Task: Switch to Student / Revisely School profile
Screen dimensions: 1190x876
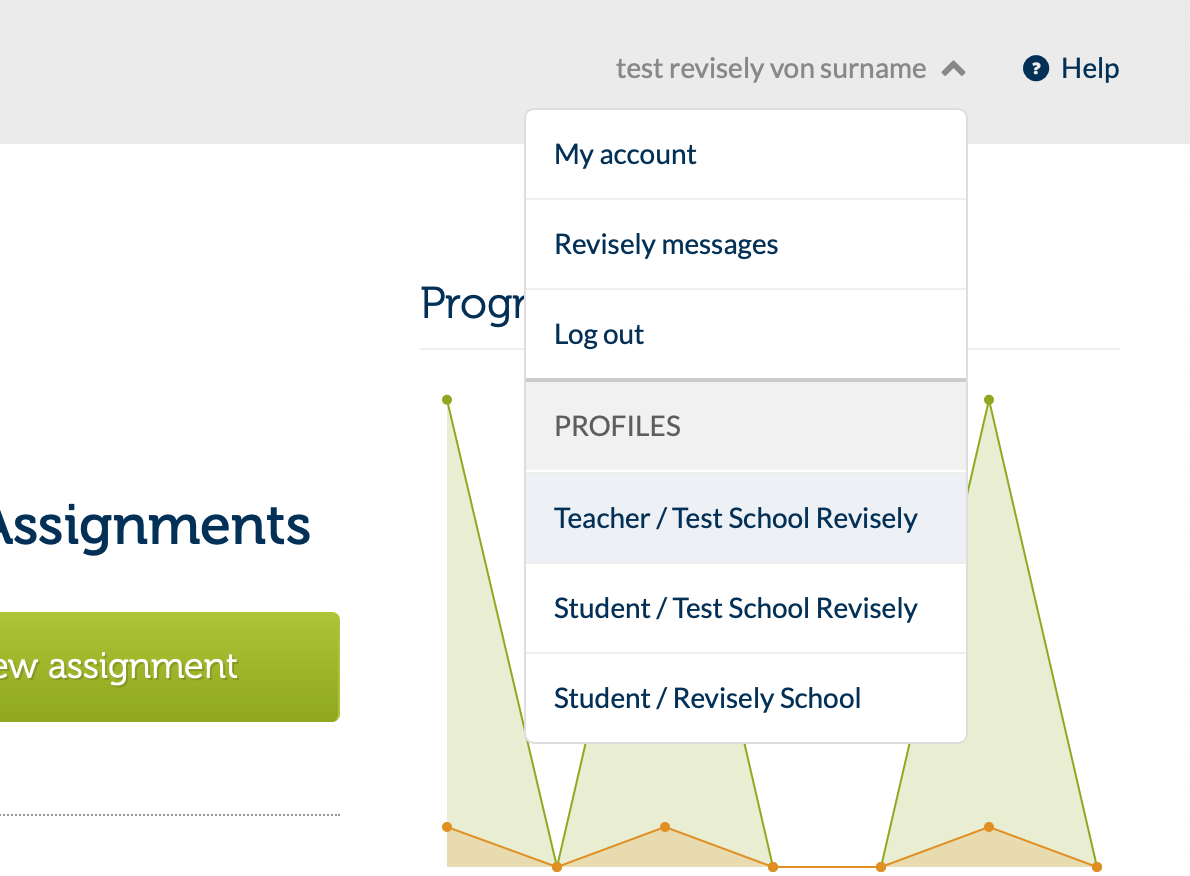Action: [x=707, y=698]
